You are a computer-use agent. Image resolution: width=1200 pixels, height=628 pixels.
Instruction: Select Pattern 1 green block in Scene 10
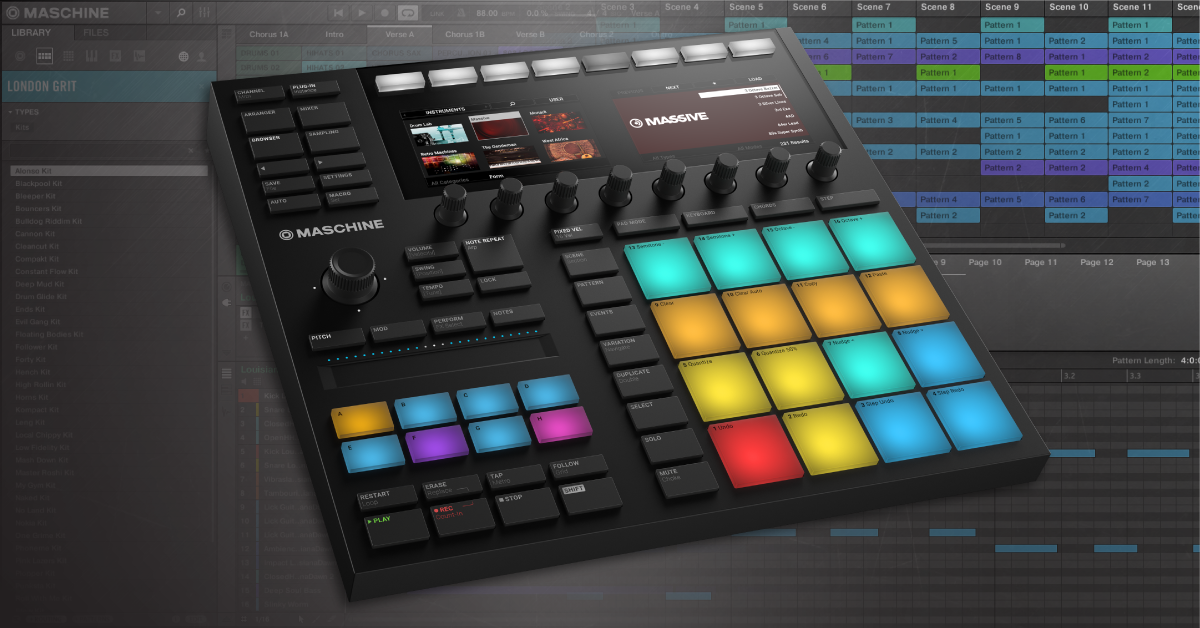[1075, 73]
